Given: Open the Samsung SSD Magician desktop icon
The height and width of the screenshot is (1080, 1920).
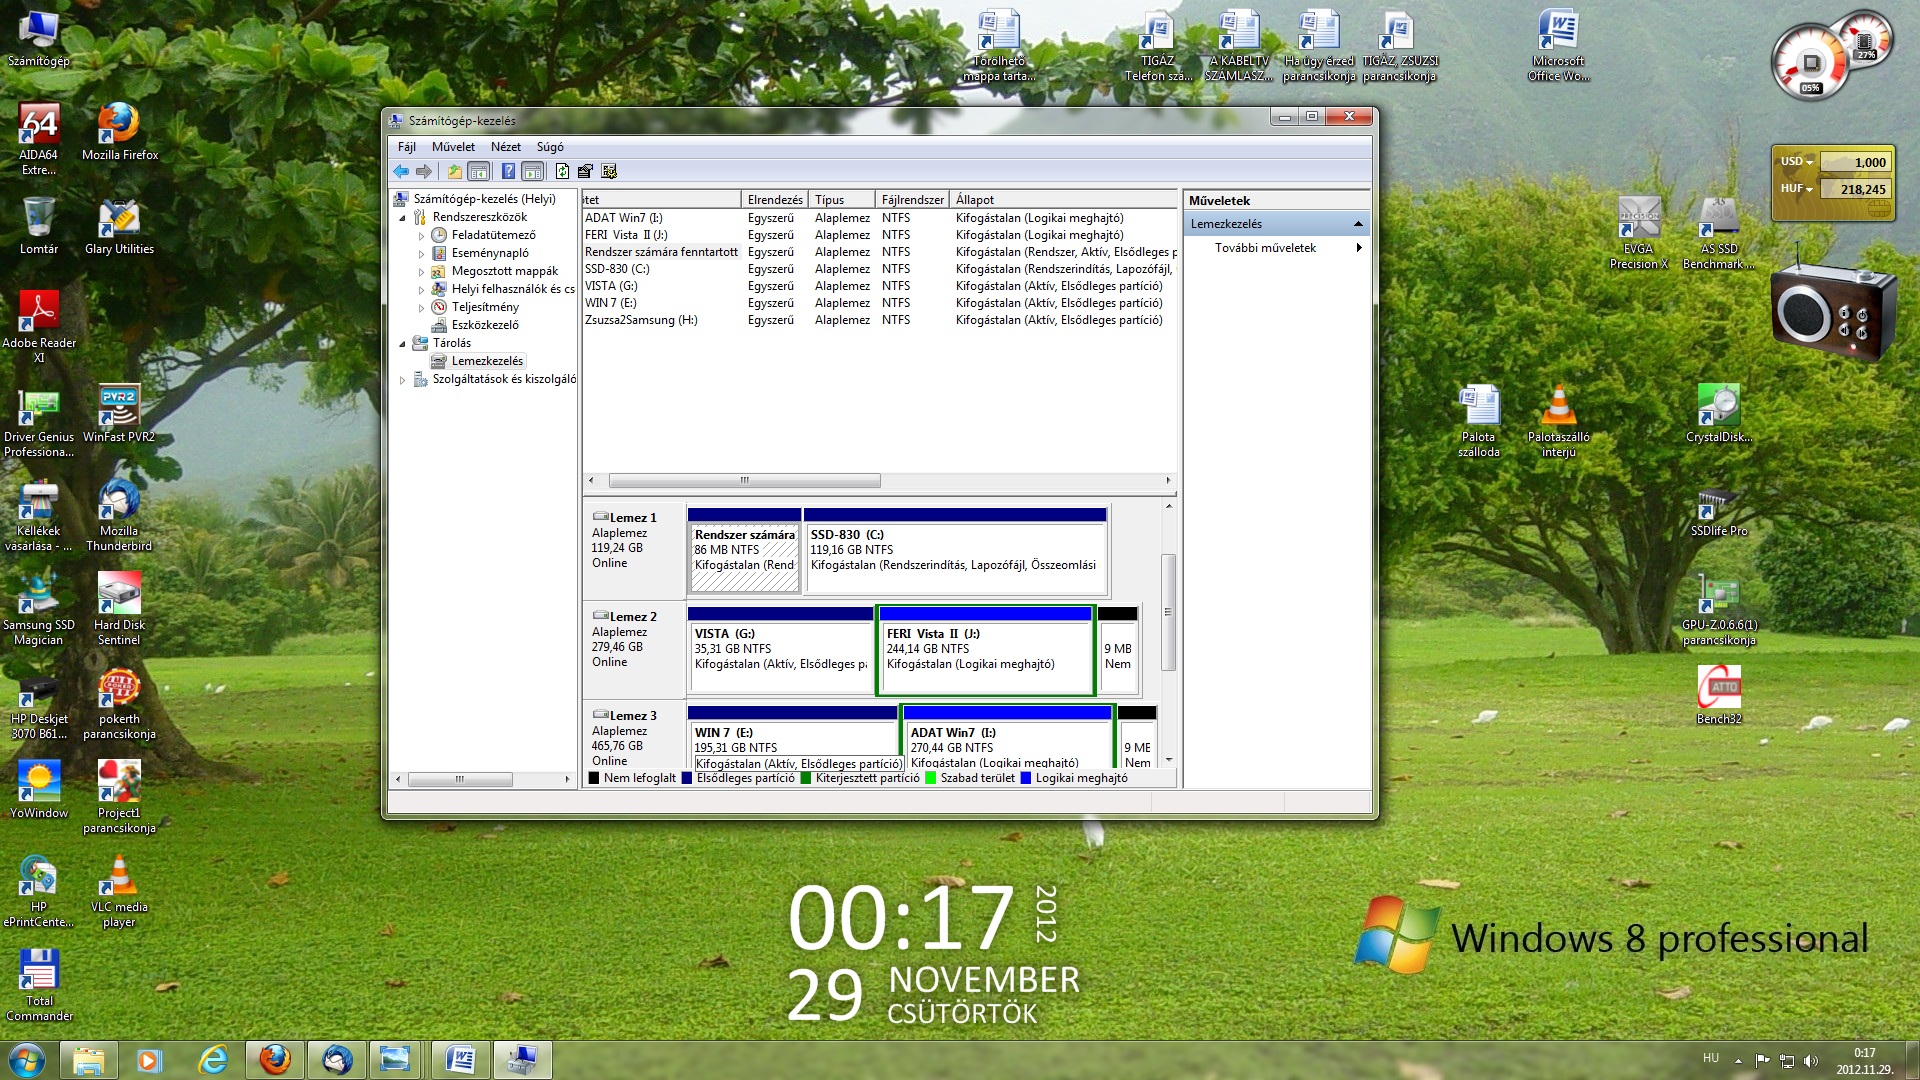Looking at the screenshot, I should pos(39,609).
